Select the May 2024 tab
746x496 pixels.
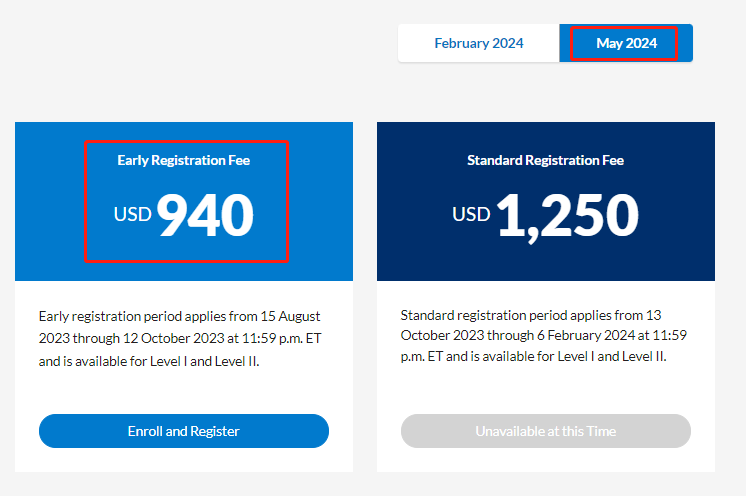pos(626,43)
